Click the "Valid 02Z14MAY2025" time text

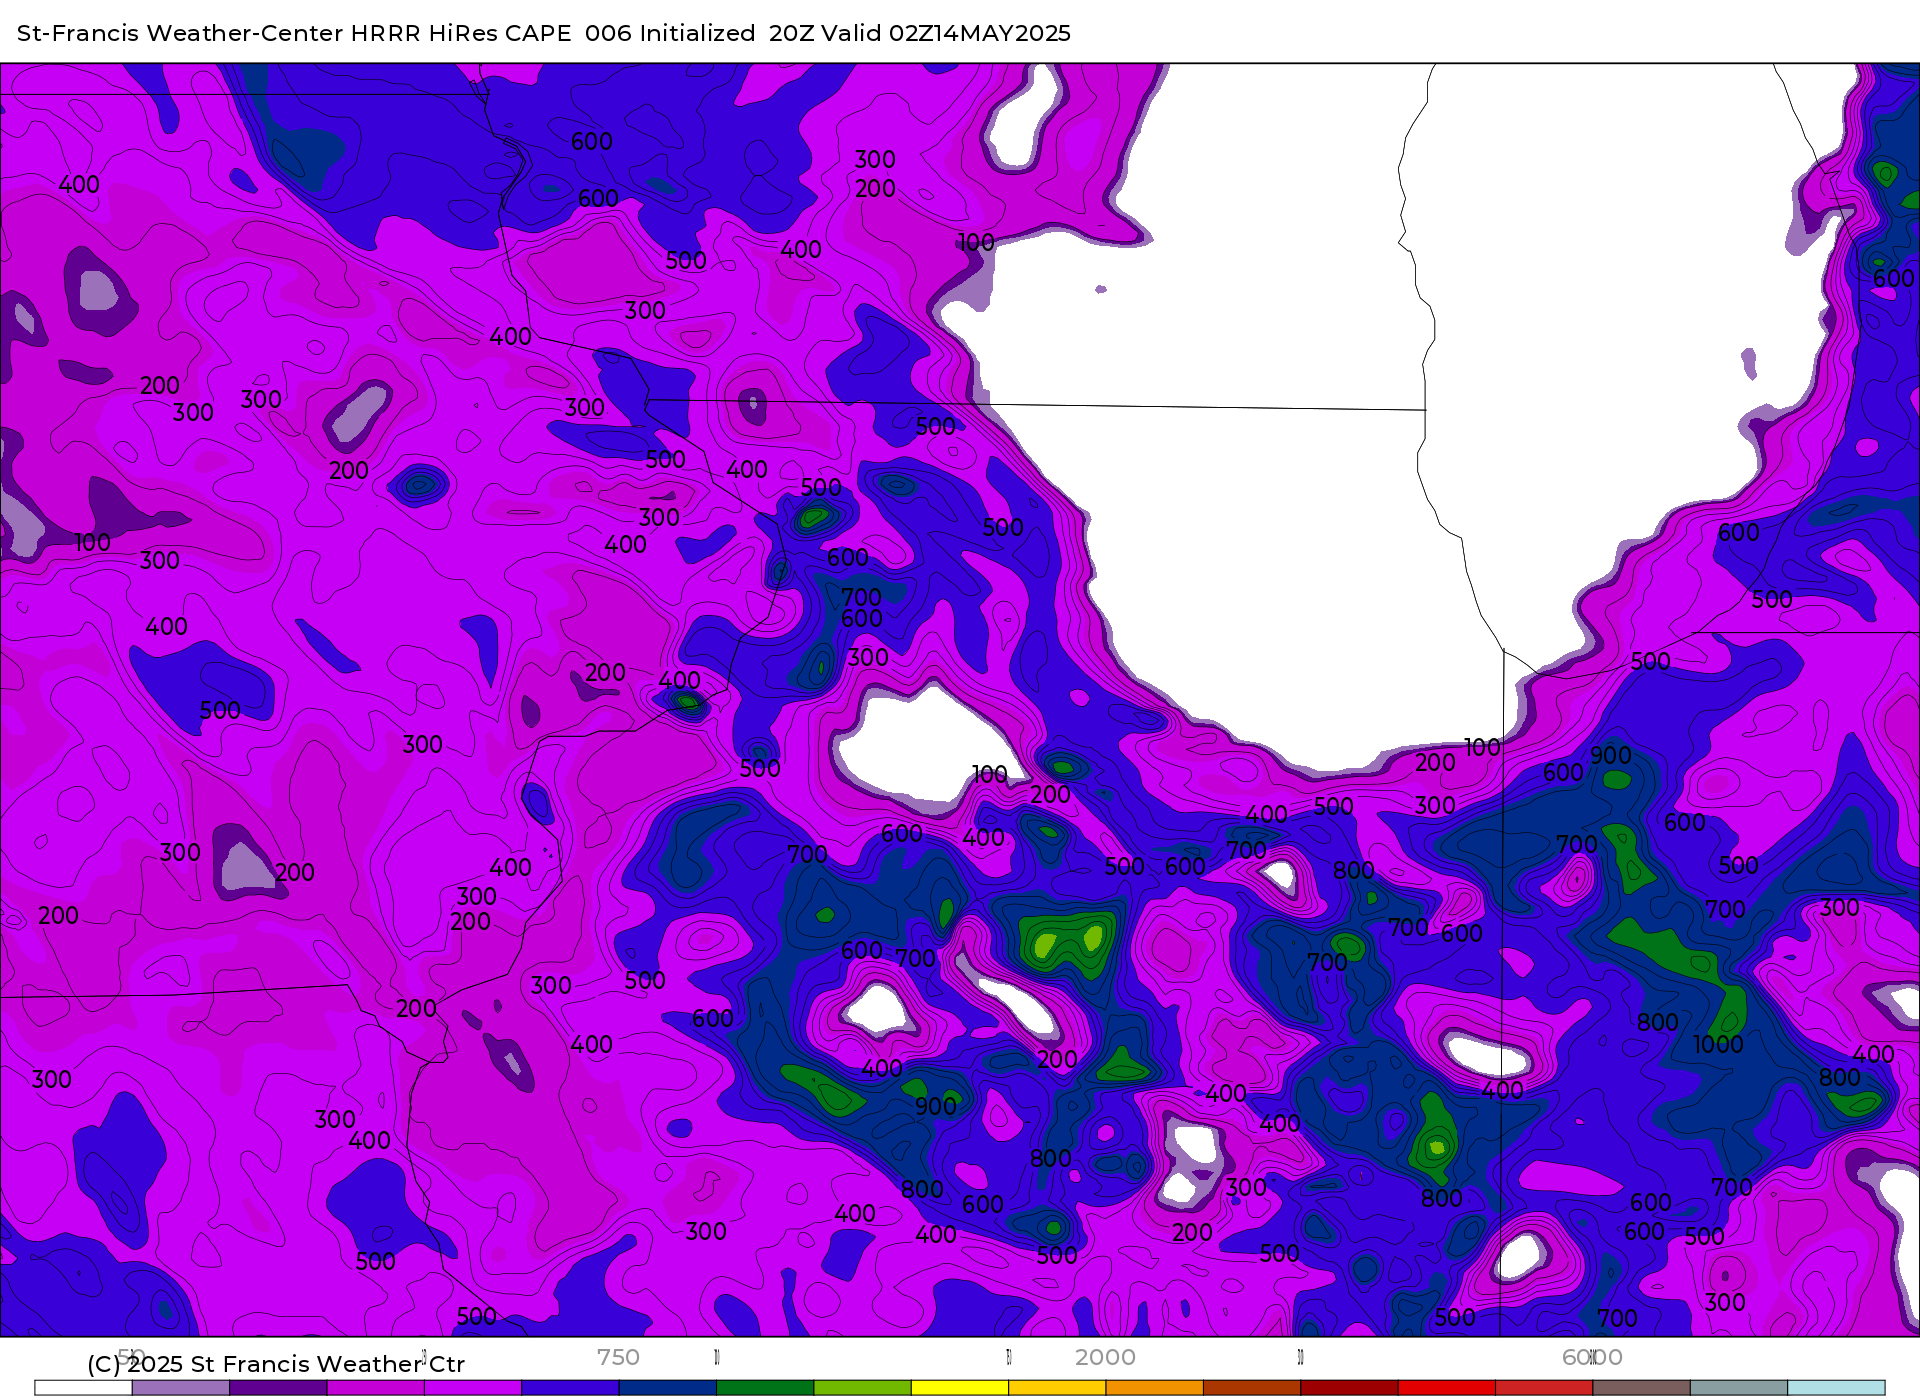click(x=946, y=33)
